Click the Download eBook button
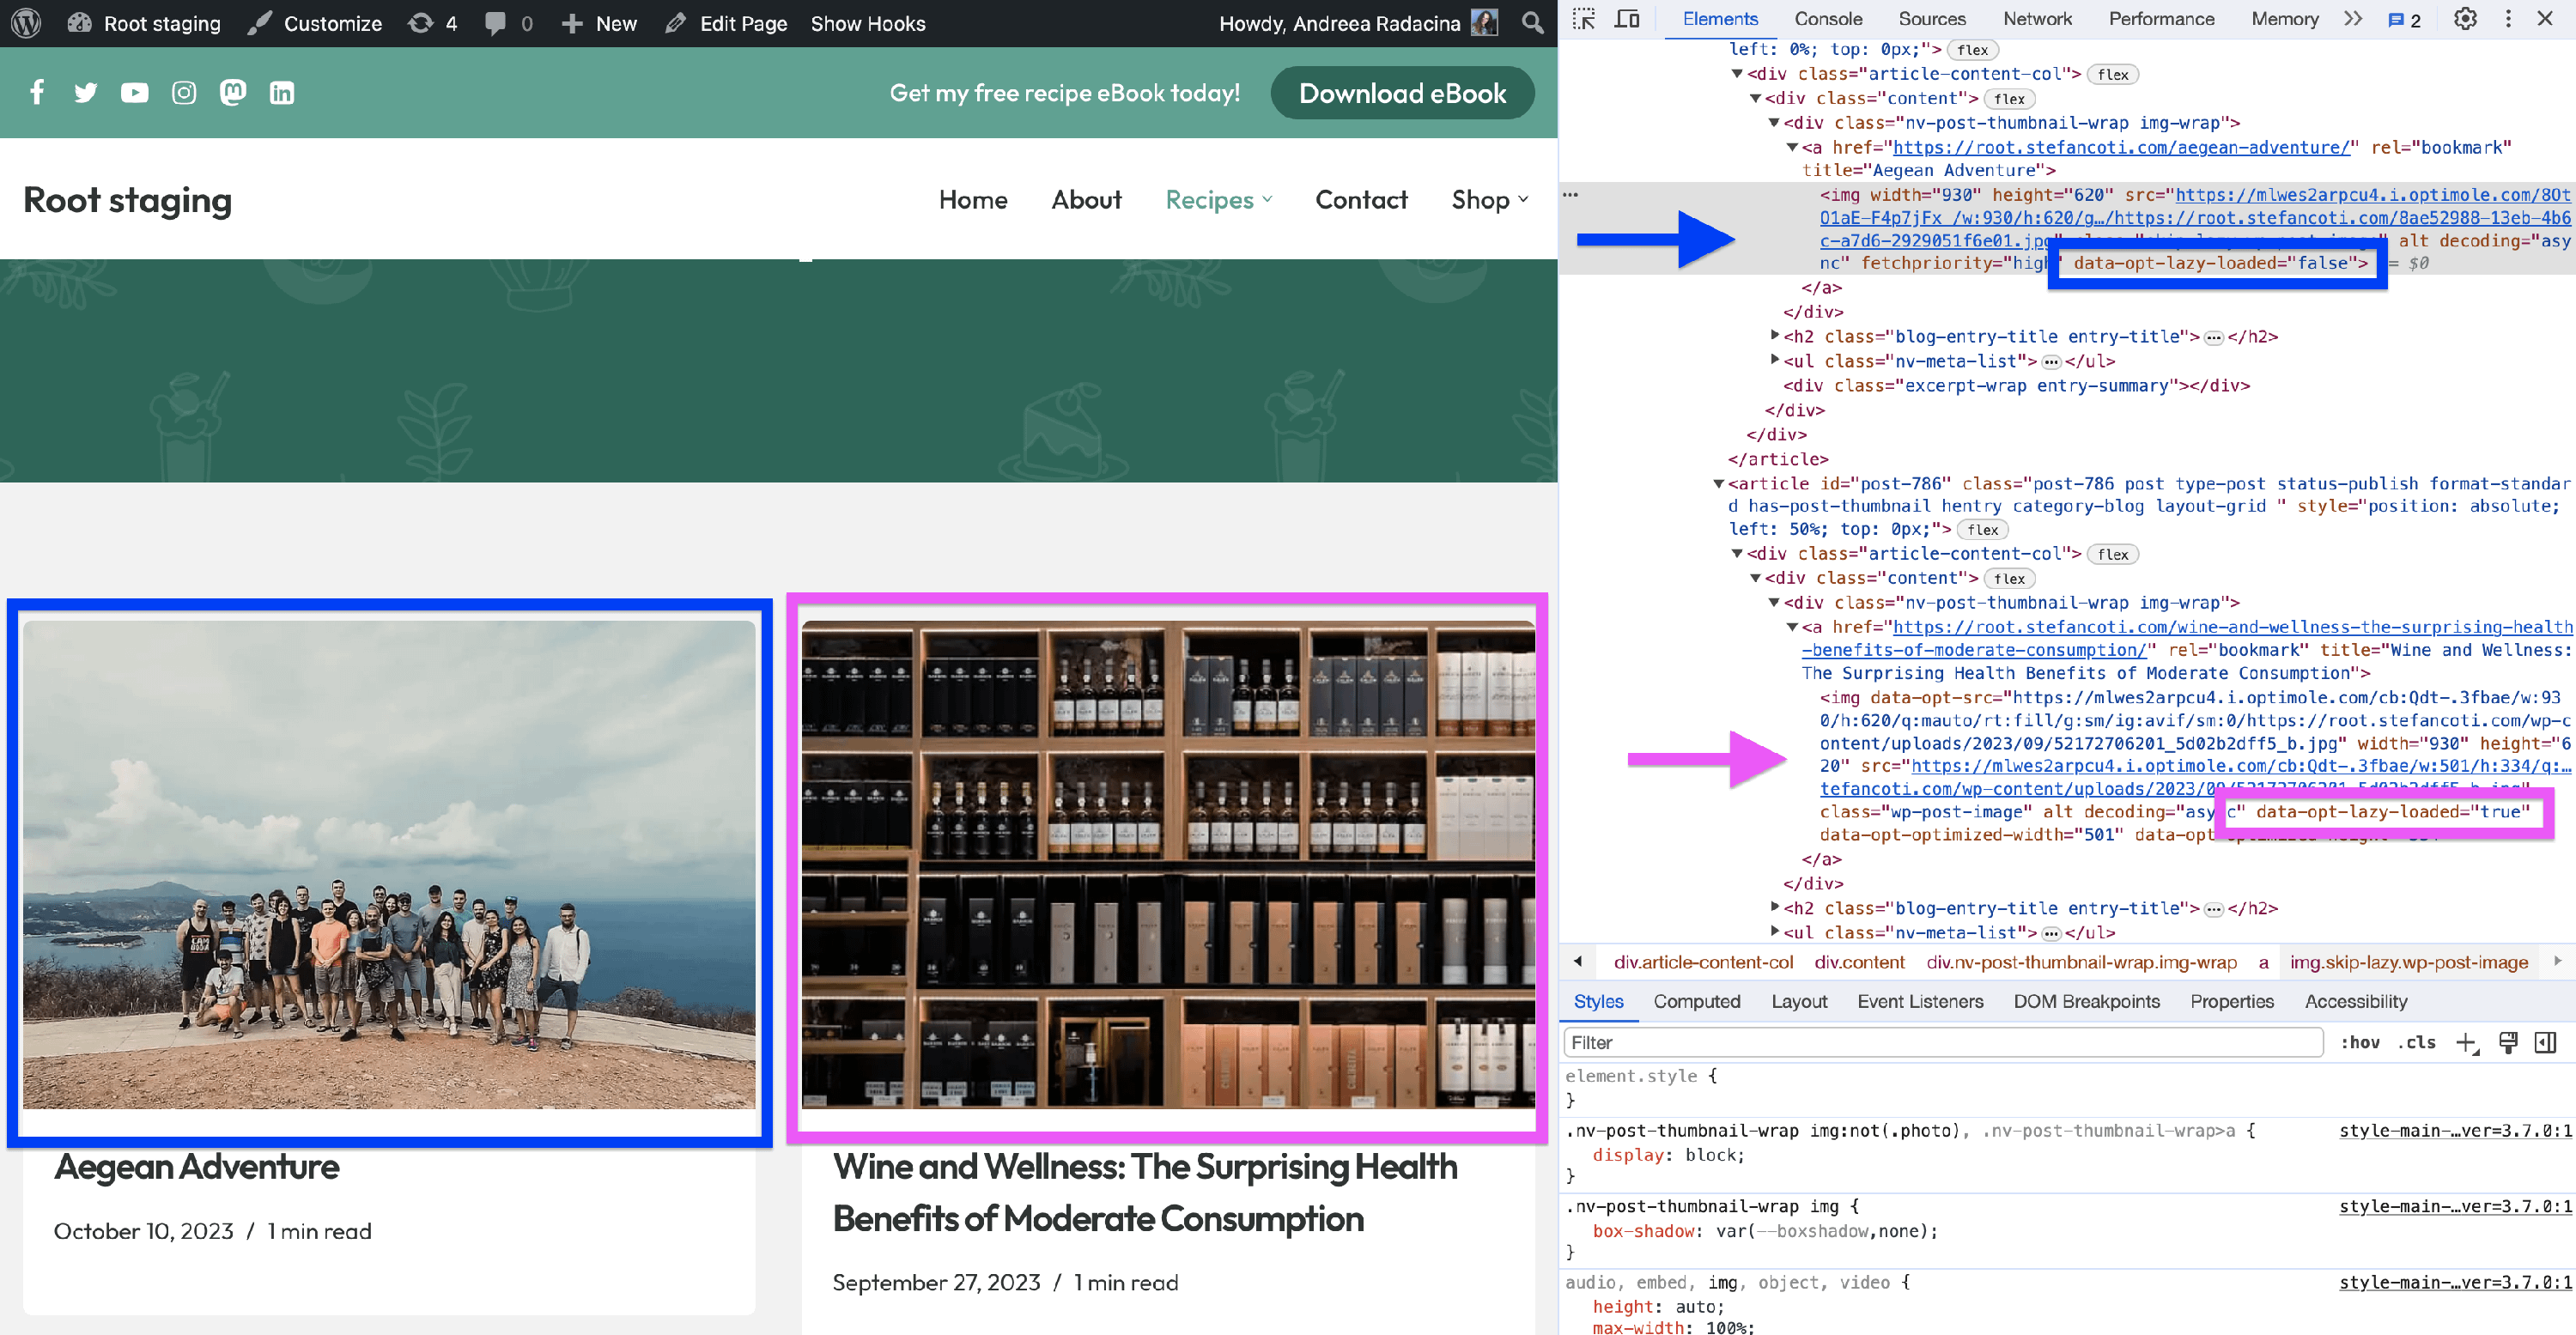This screenshot has width=2576, height=1335. pos(1401,93)
